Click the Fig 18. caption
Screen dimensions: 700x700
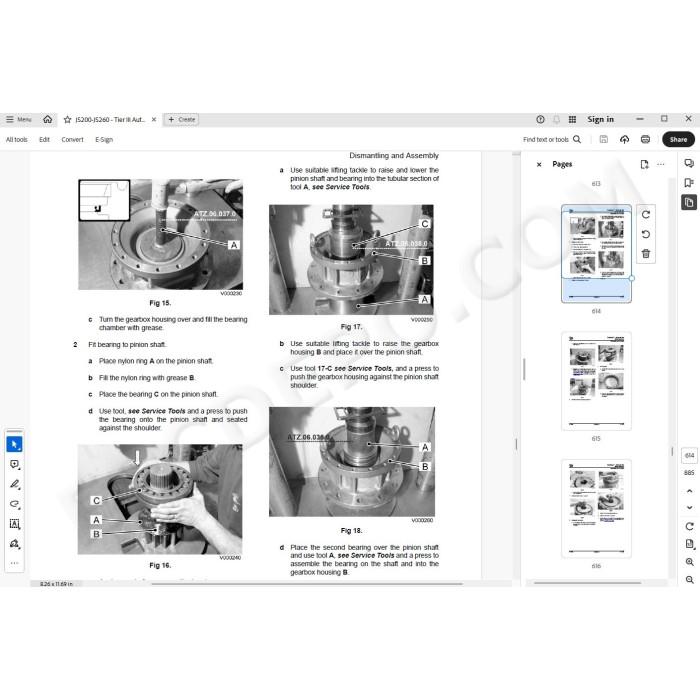(351, 531)
